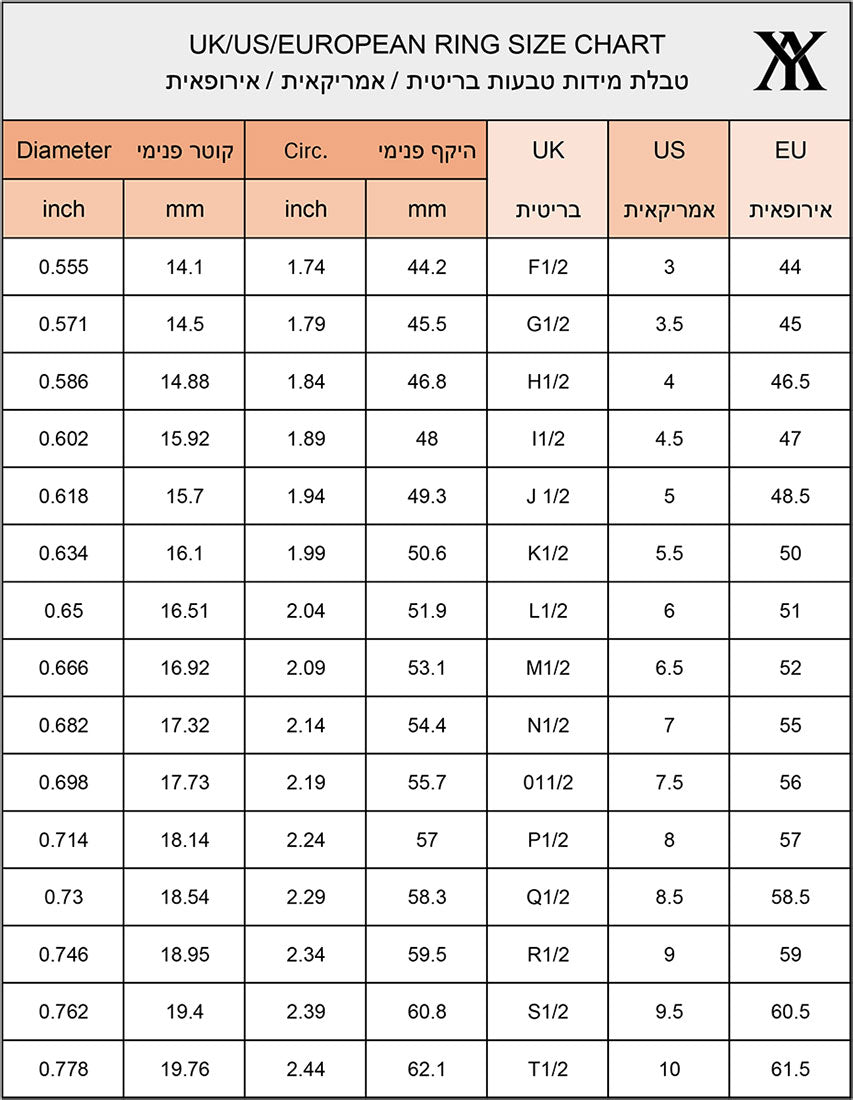
Task: Click the 'inch' subheader under Diameter
Action: 64,209
